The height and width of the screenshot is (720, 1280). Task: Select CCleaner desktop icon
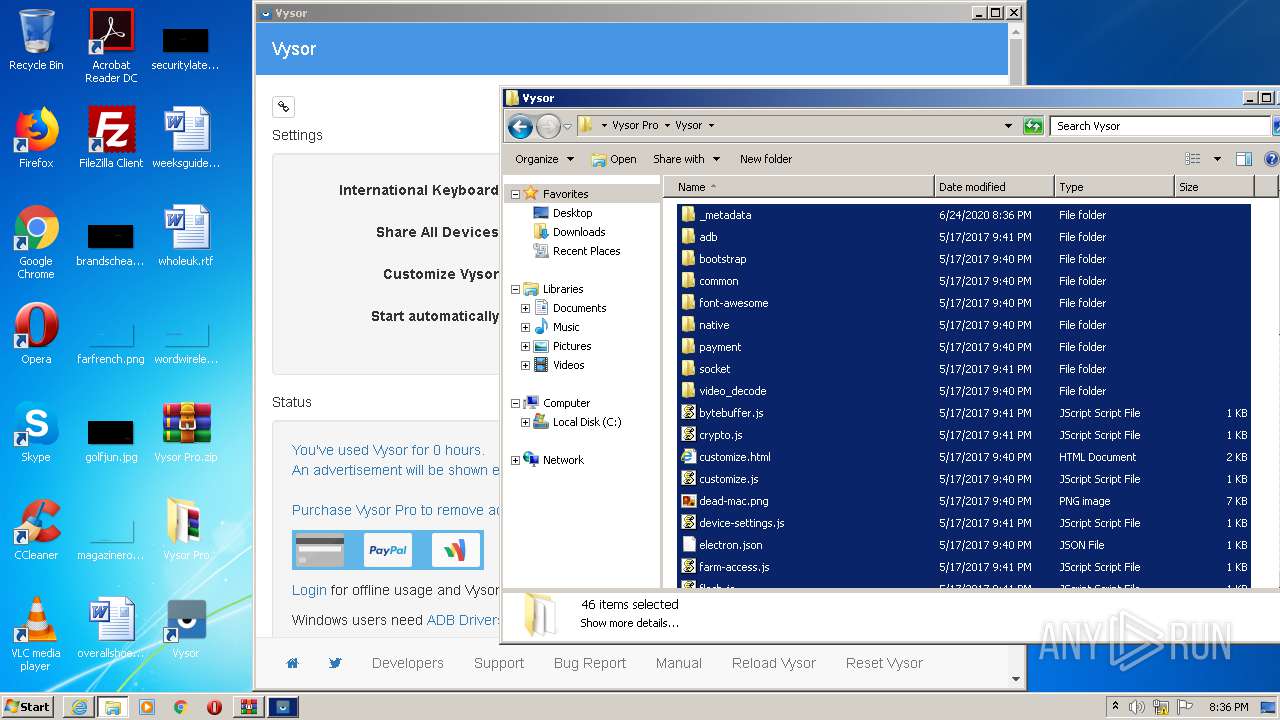[x=36, y=529]
